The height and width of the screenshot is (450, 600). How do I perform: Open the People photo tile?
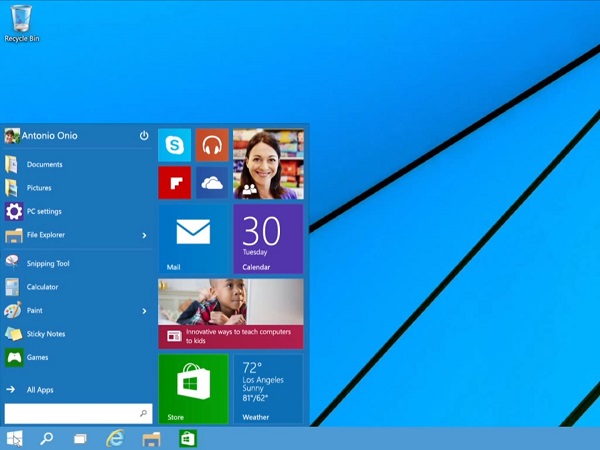click(x=268, y=164)
